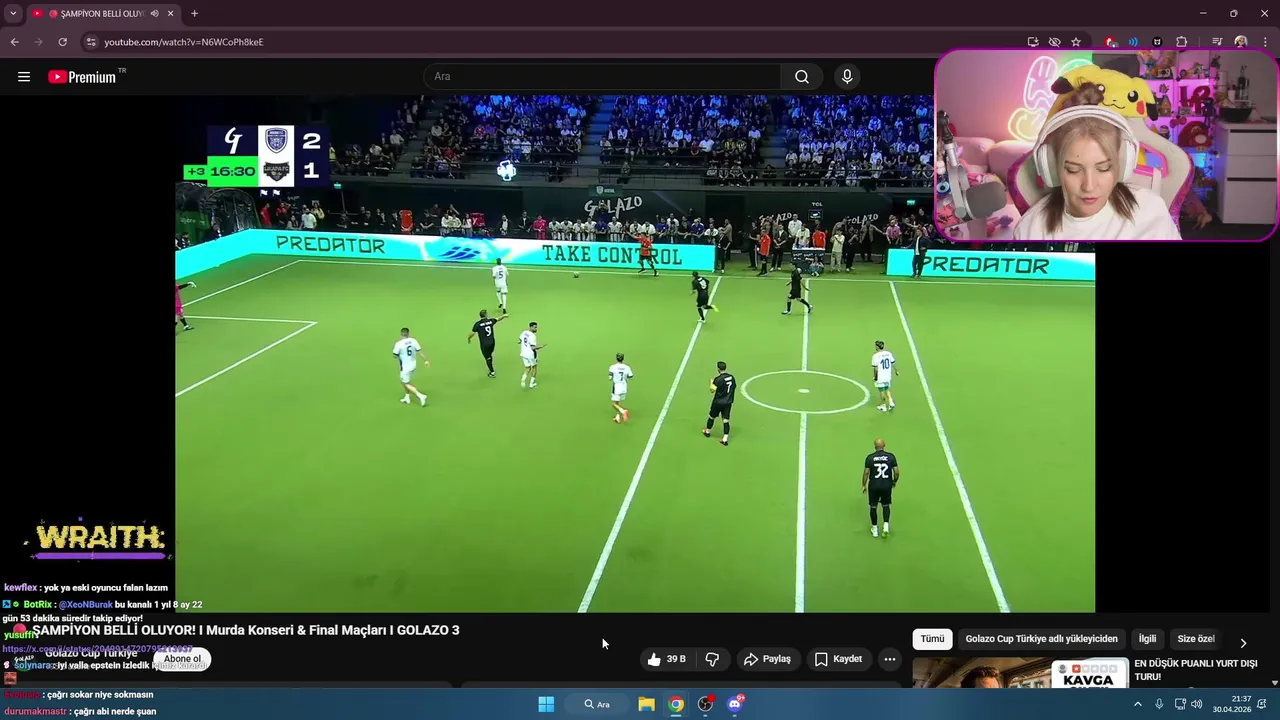Open OBS Studio from the taskbar
The image size is (1280, 720).
point(706,704)
